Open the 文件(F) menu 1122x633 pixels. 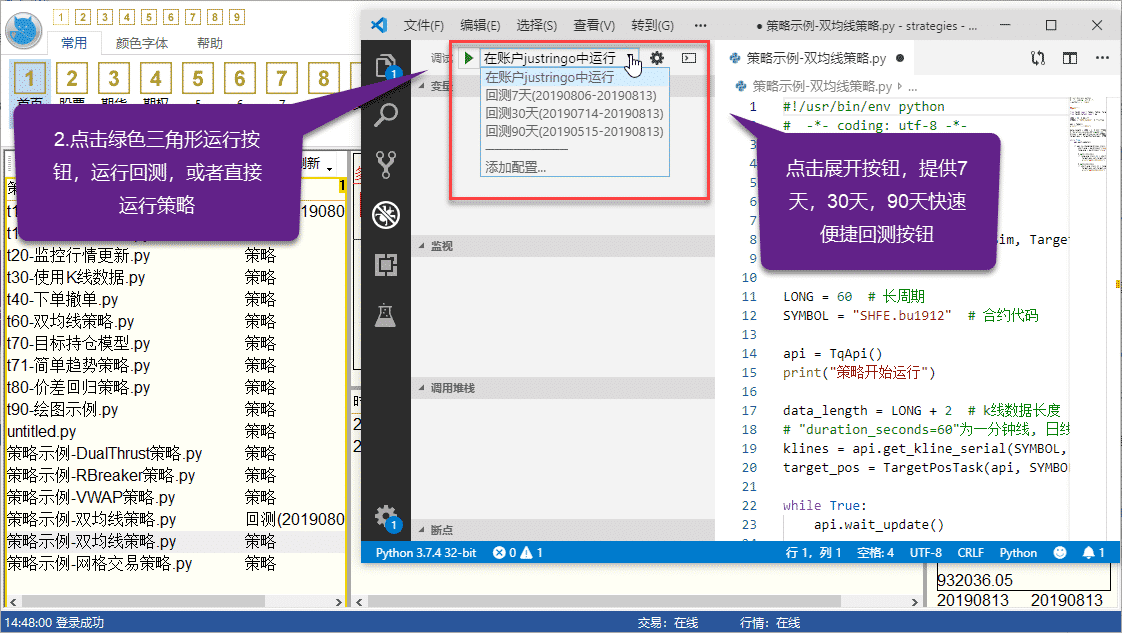point(424,25)
